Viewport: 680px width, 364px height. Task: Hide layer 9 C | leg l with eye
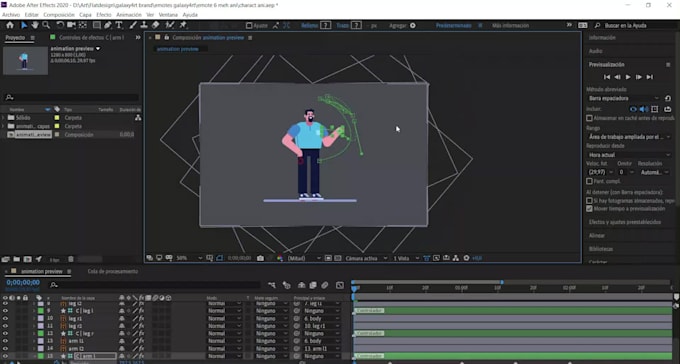[x=5, y=311]
